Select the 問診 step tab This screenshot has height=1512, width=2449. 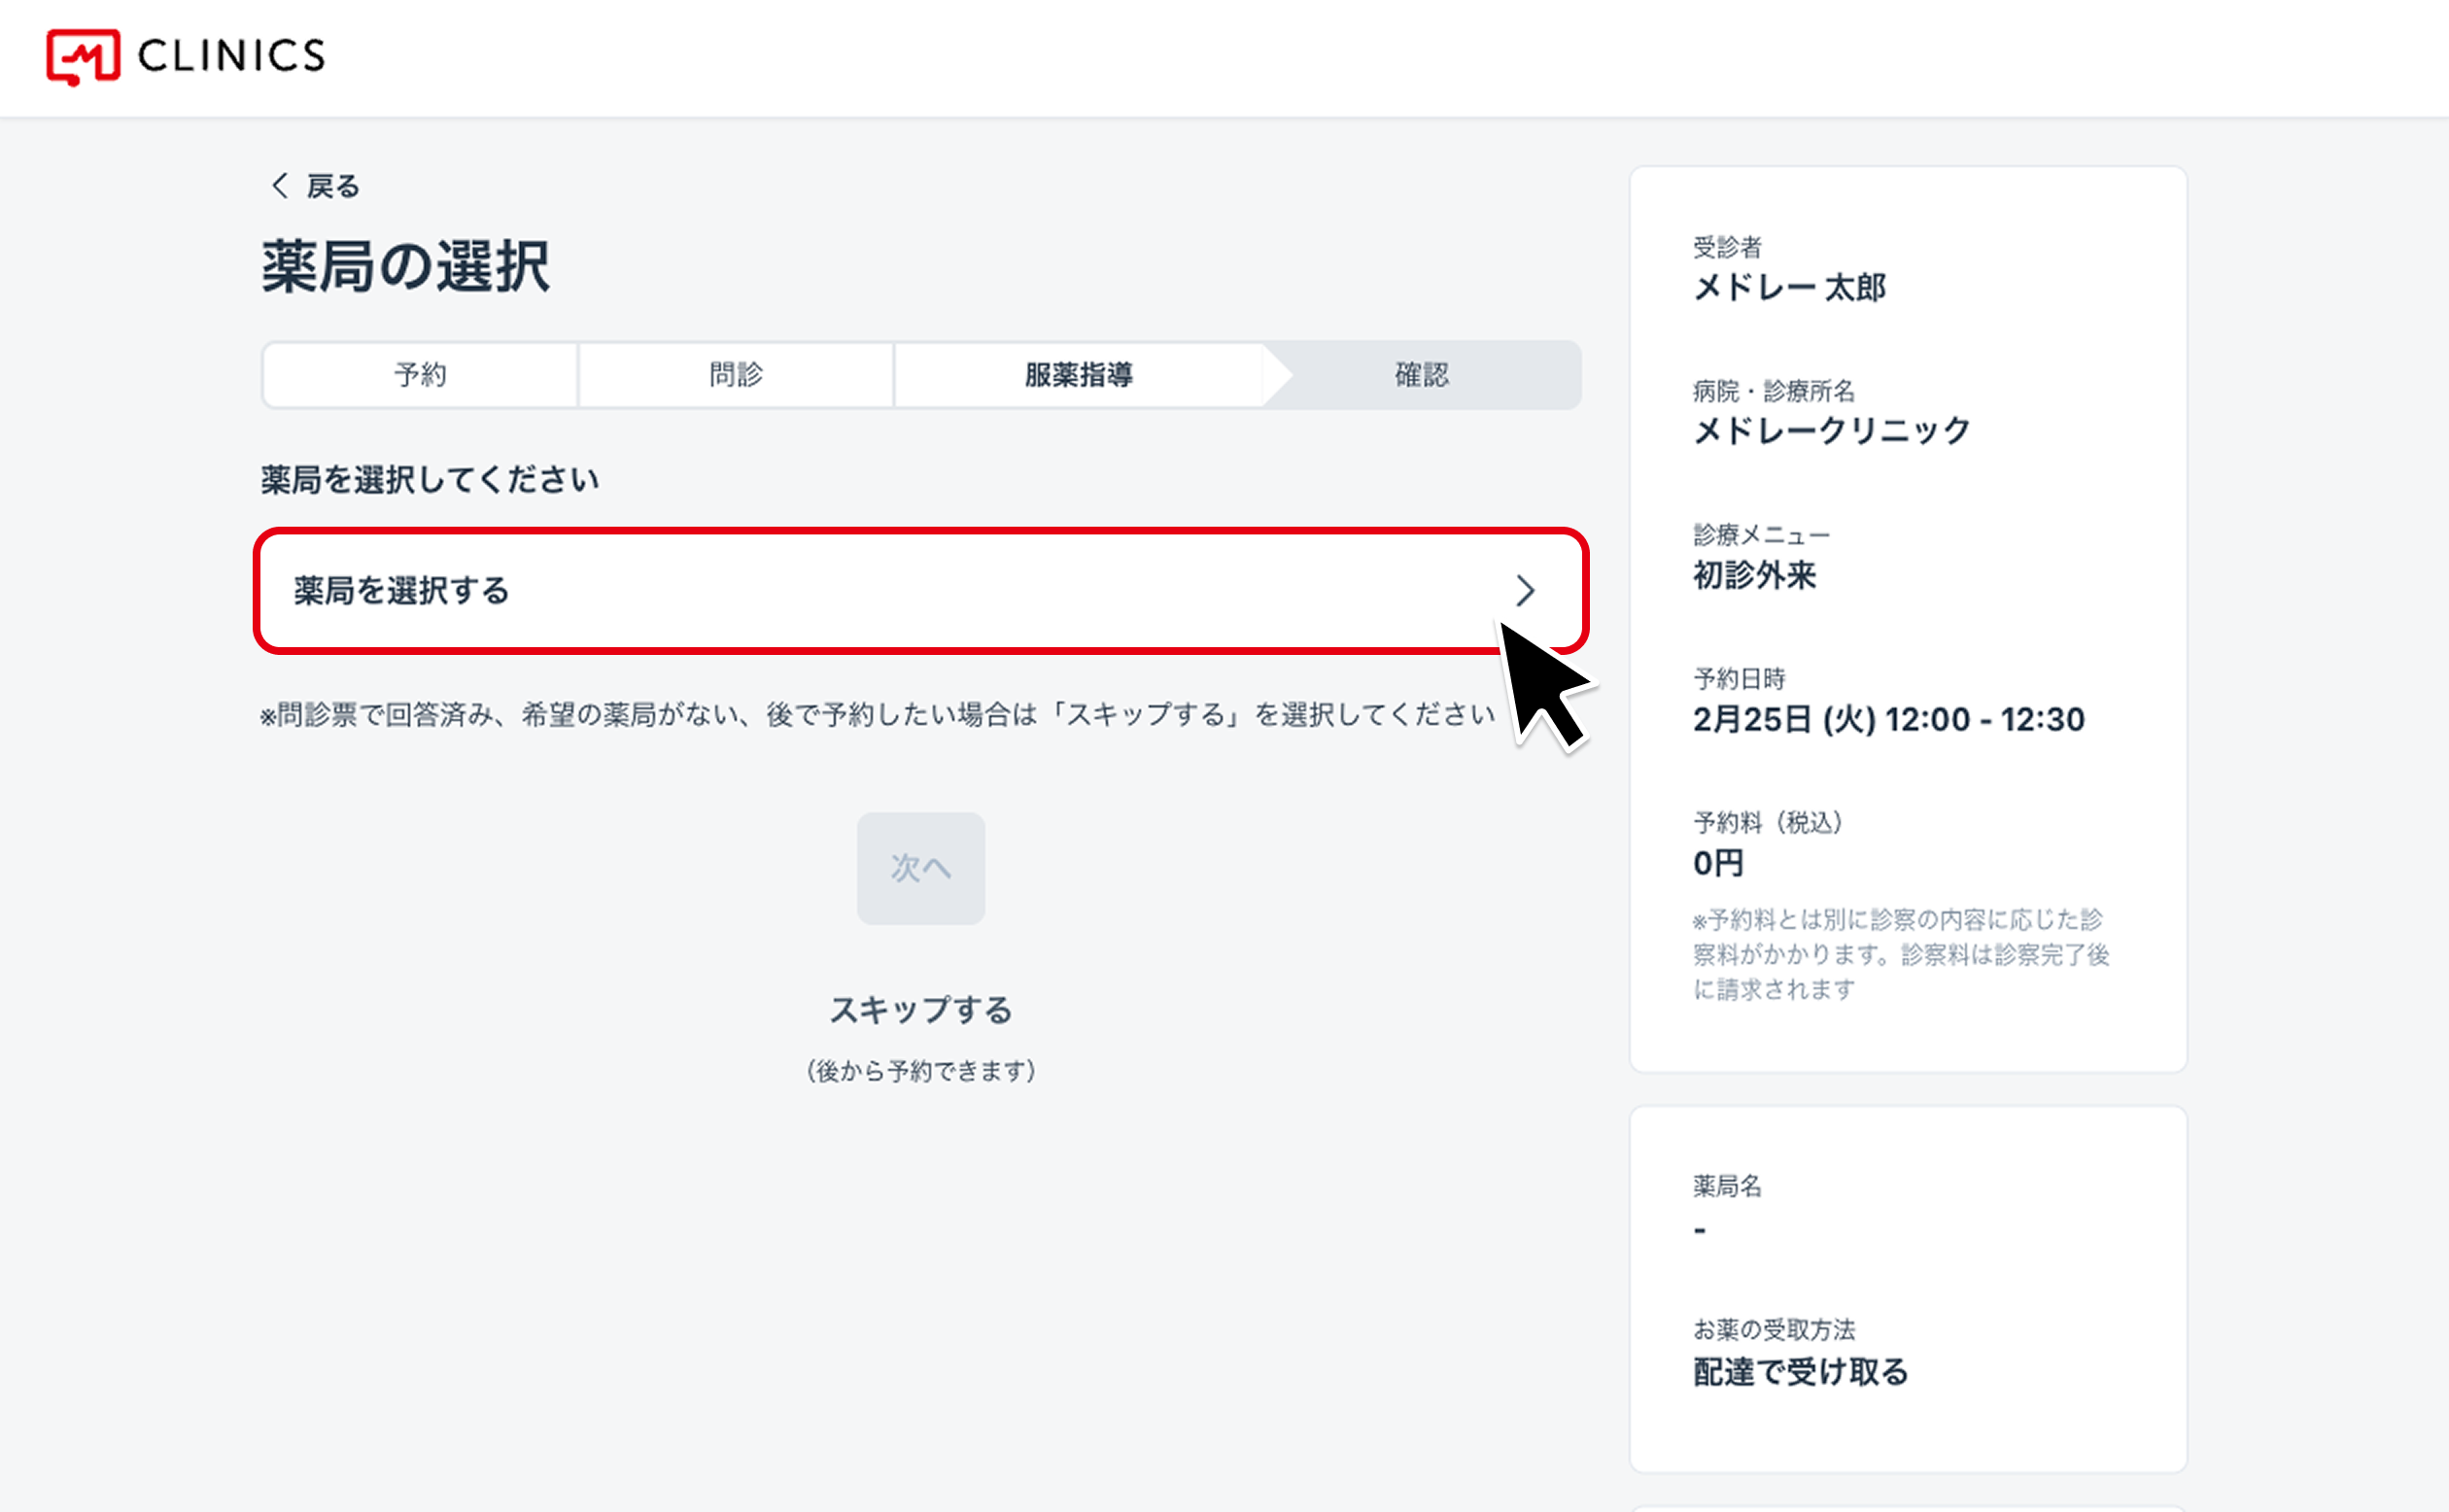736,375
